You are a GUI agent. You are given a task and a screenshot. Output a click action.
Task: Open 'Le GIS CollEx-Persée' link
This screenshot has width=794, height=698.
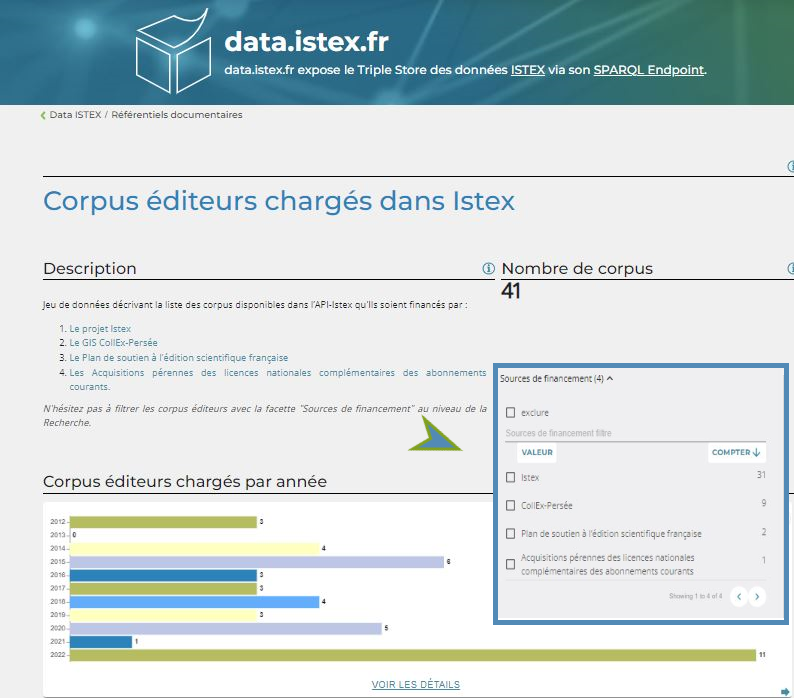click(x=113, y=343)
